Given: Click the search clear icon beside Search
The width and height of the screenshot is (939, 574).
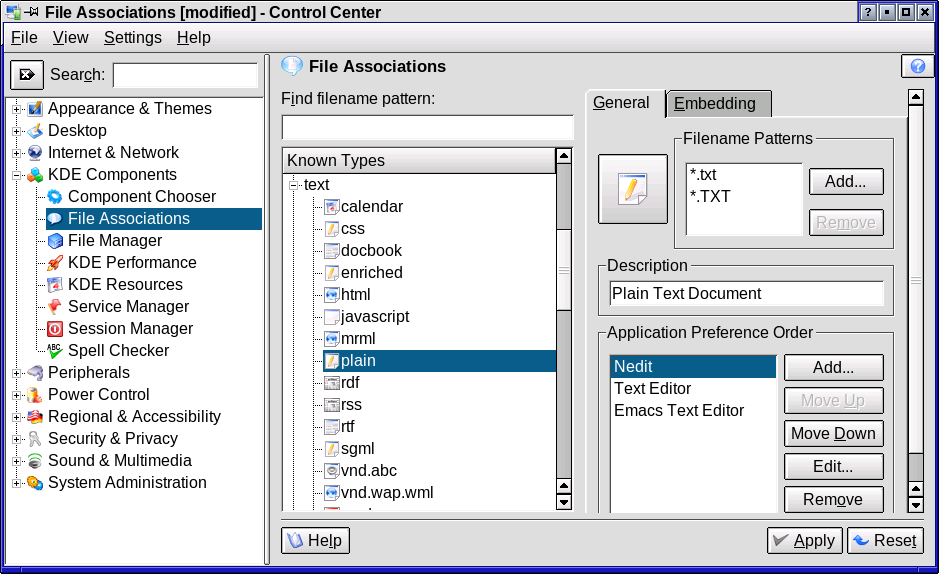Looking at the screenshot, I should (x=27, y=75).
